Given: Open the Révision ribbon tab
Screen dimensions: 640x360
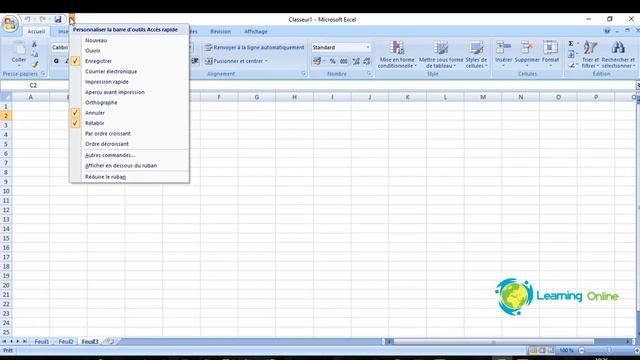Looking at the screenshot, I should click(220, 31).
